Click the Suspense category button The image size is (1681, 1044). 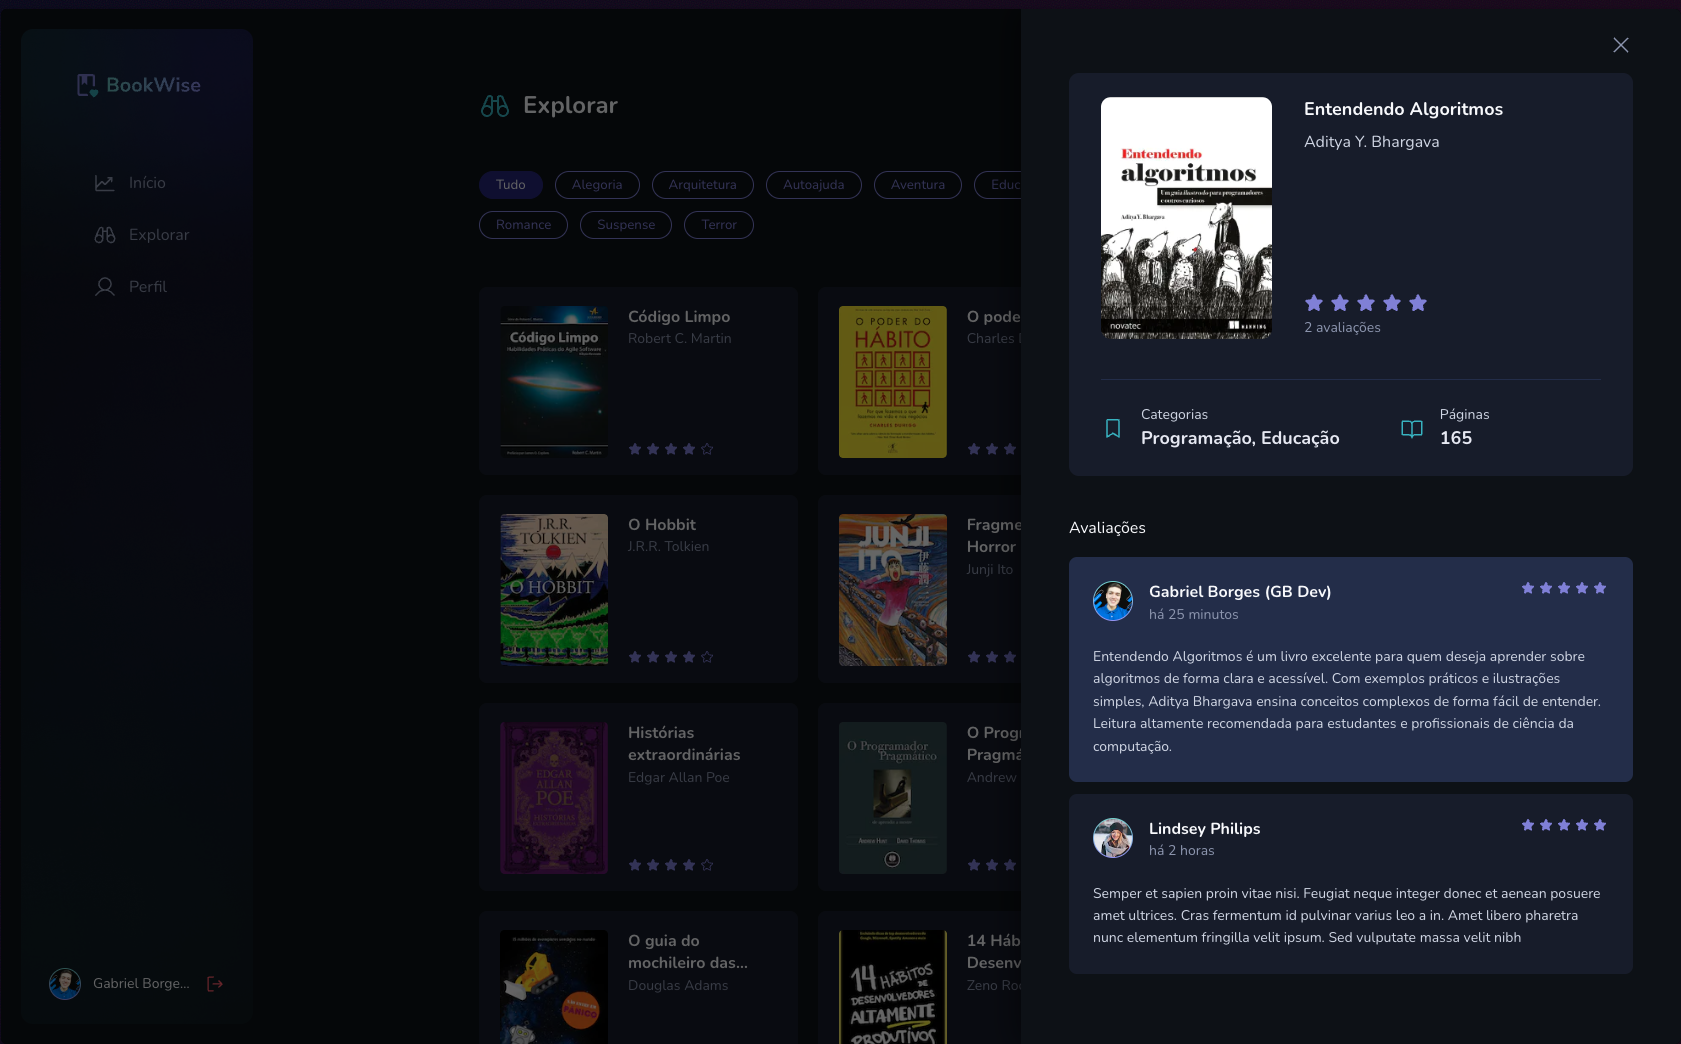625,225
